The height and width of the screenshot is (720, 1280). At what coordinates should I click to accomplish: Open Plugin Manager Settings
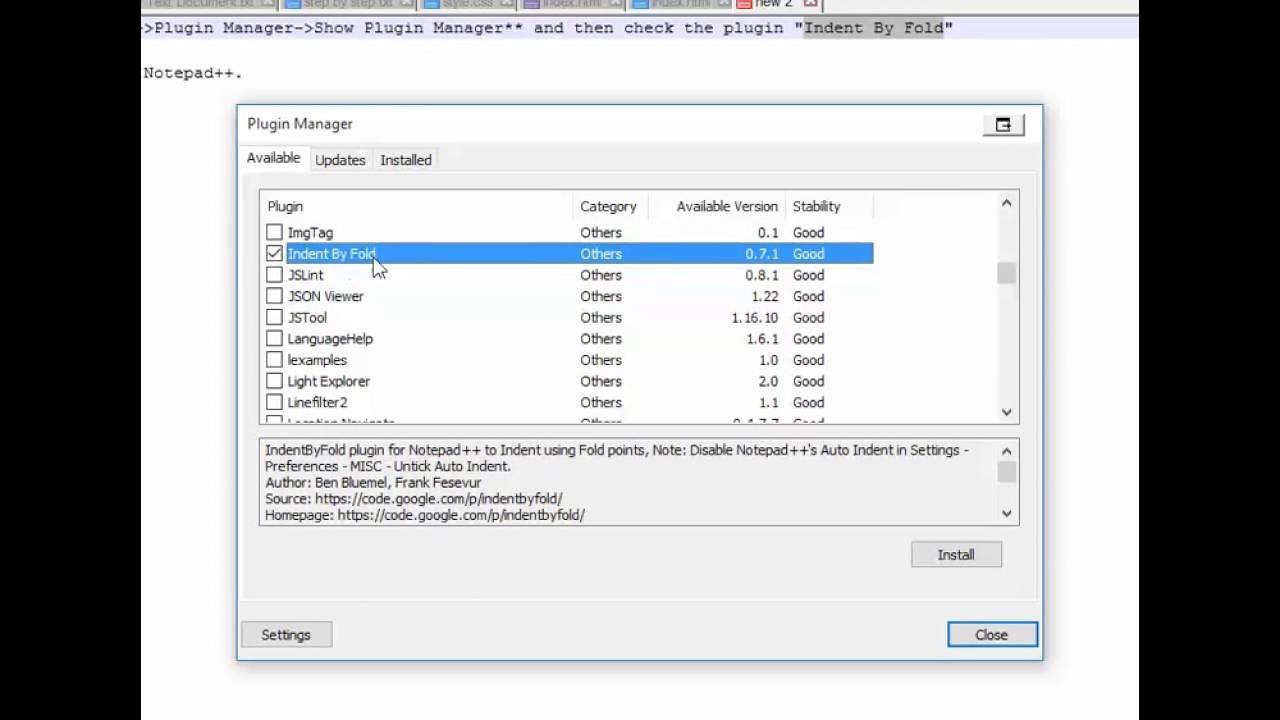pyautogui.click(x=286, y=635)
